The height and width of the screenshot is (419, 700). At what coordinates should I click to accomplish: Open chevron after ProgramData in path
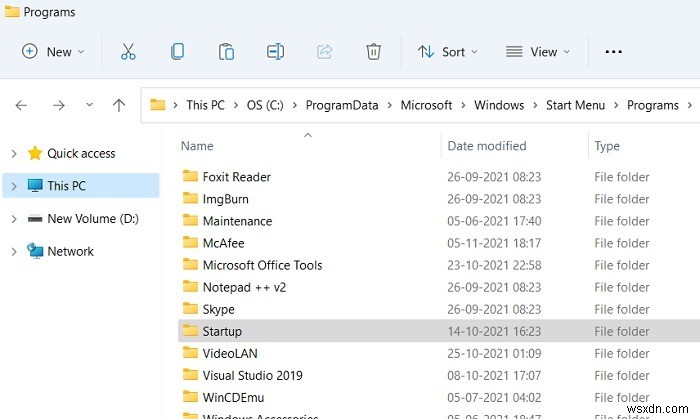[390, 105]
